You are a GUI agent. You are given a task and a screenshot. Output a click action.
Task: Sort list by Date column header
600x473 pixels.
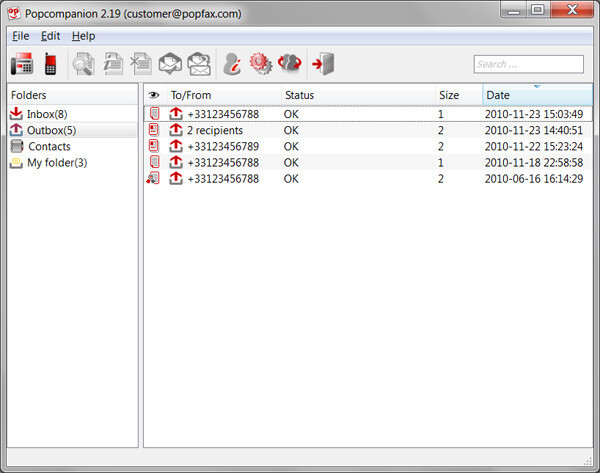click(x=536, y=95)
